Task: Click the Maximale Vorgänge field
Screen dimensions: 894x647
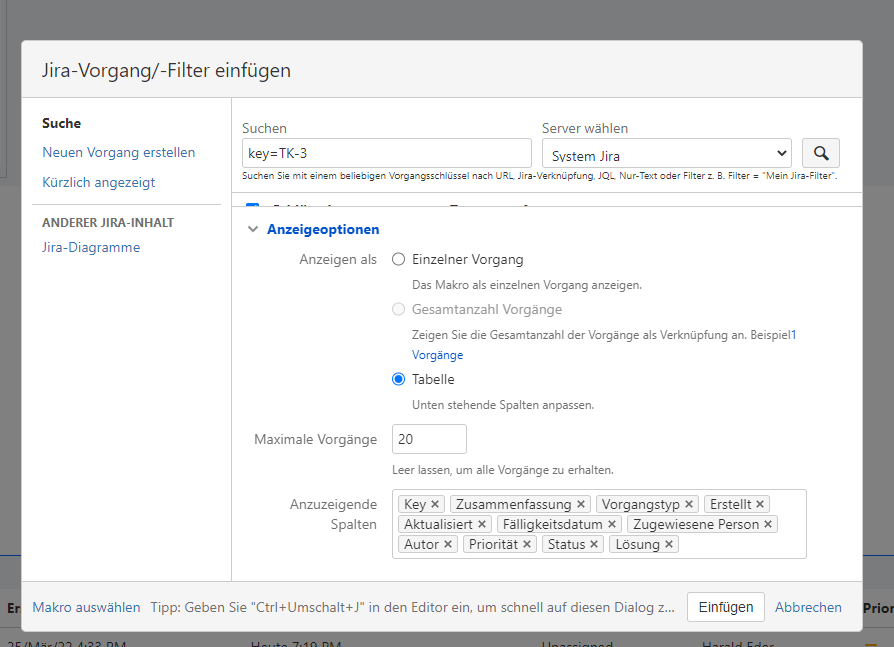Action: pyautogui.click(x=429, y=439)
